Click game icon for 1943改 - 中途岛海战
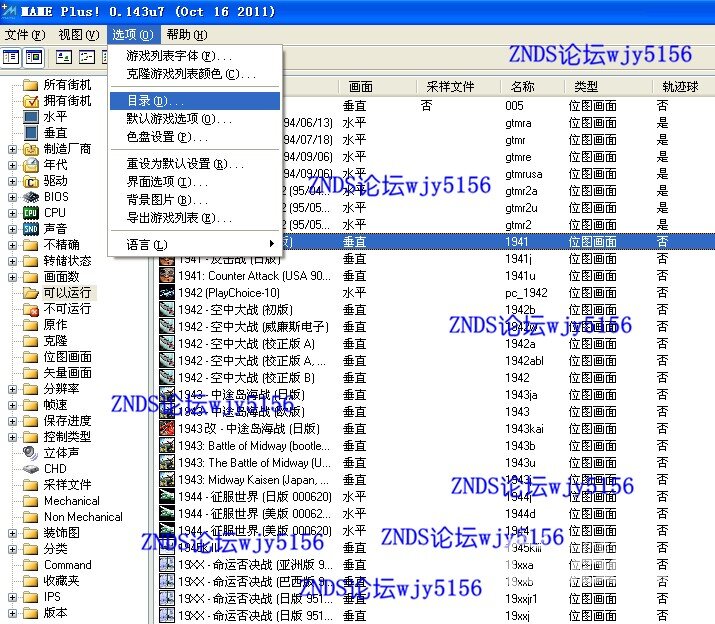This screenshot has height=624, width=715. 166,428
